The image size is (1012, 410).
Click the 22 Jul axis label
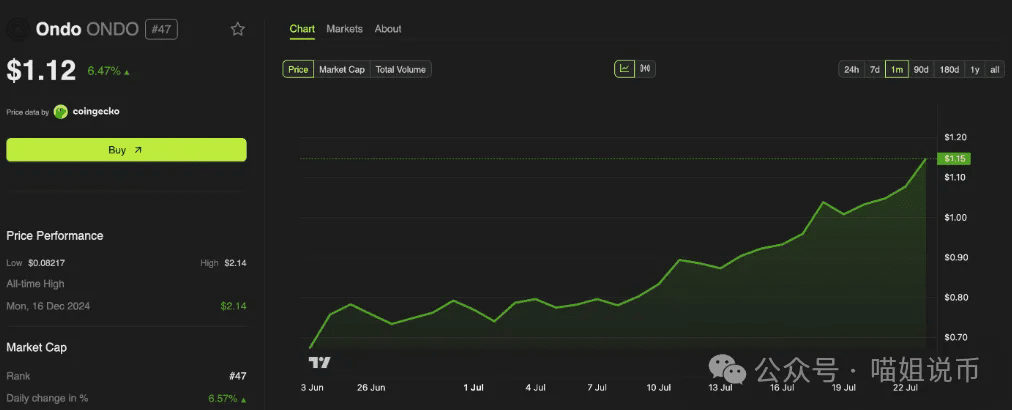click(x=906, y=387)
